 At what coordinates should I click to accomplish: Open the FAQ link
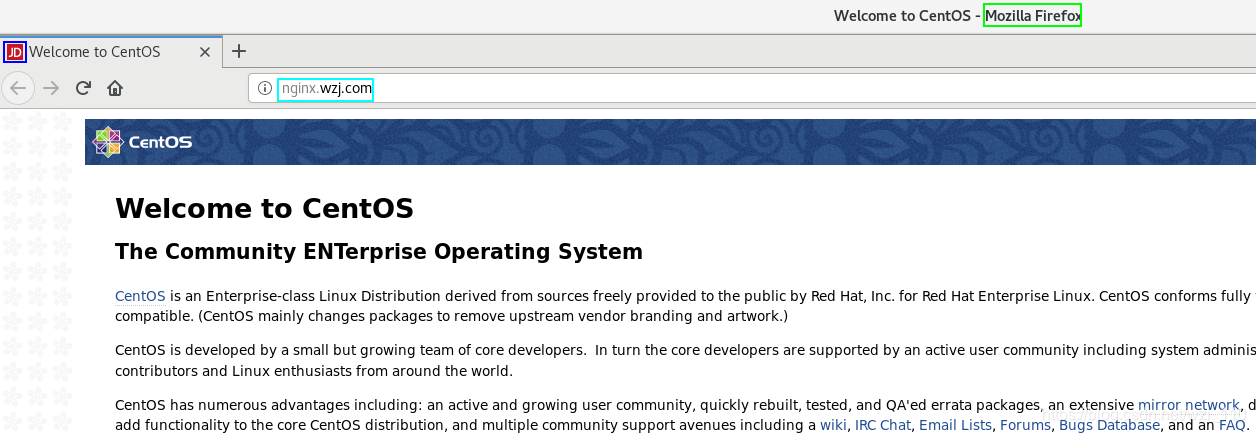coord(1232,425)
